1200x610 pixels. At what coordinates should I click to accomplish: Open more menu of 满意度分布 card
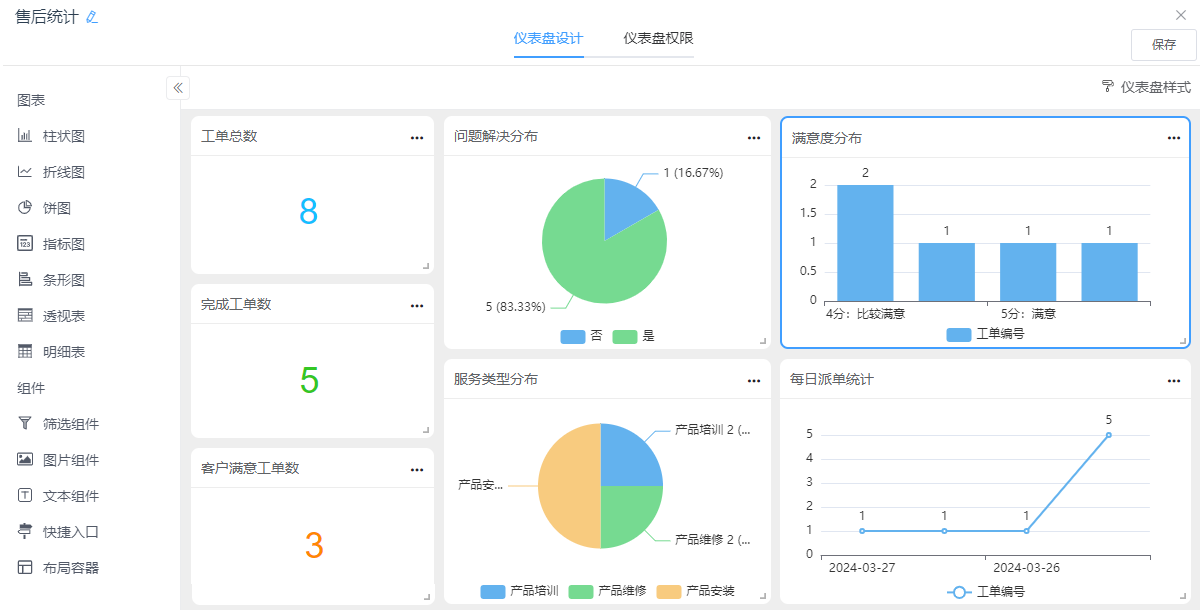click(x=1174, y=138)
